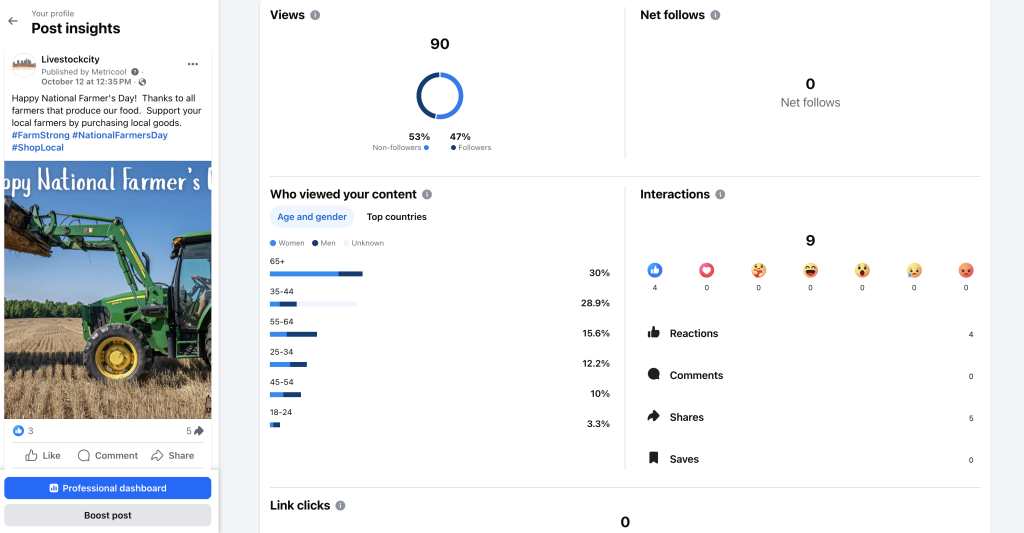Select the Age and gender tab
1024x533 pixels.
312,217
